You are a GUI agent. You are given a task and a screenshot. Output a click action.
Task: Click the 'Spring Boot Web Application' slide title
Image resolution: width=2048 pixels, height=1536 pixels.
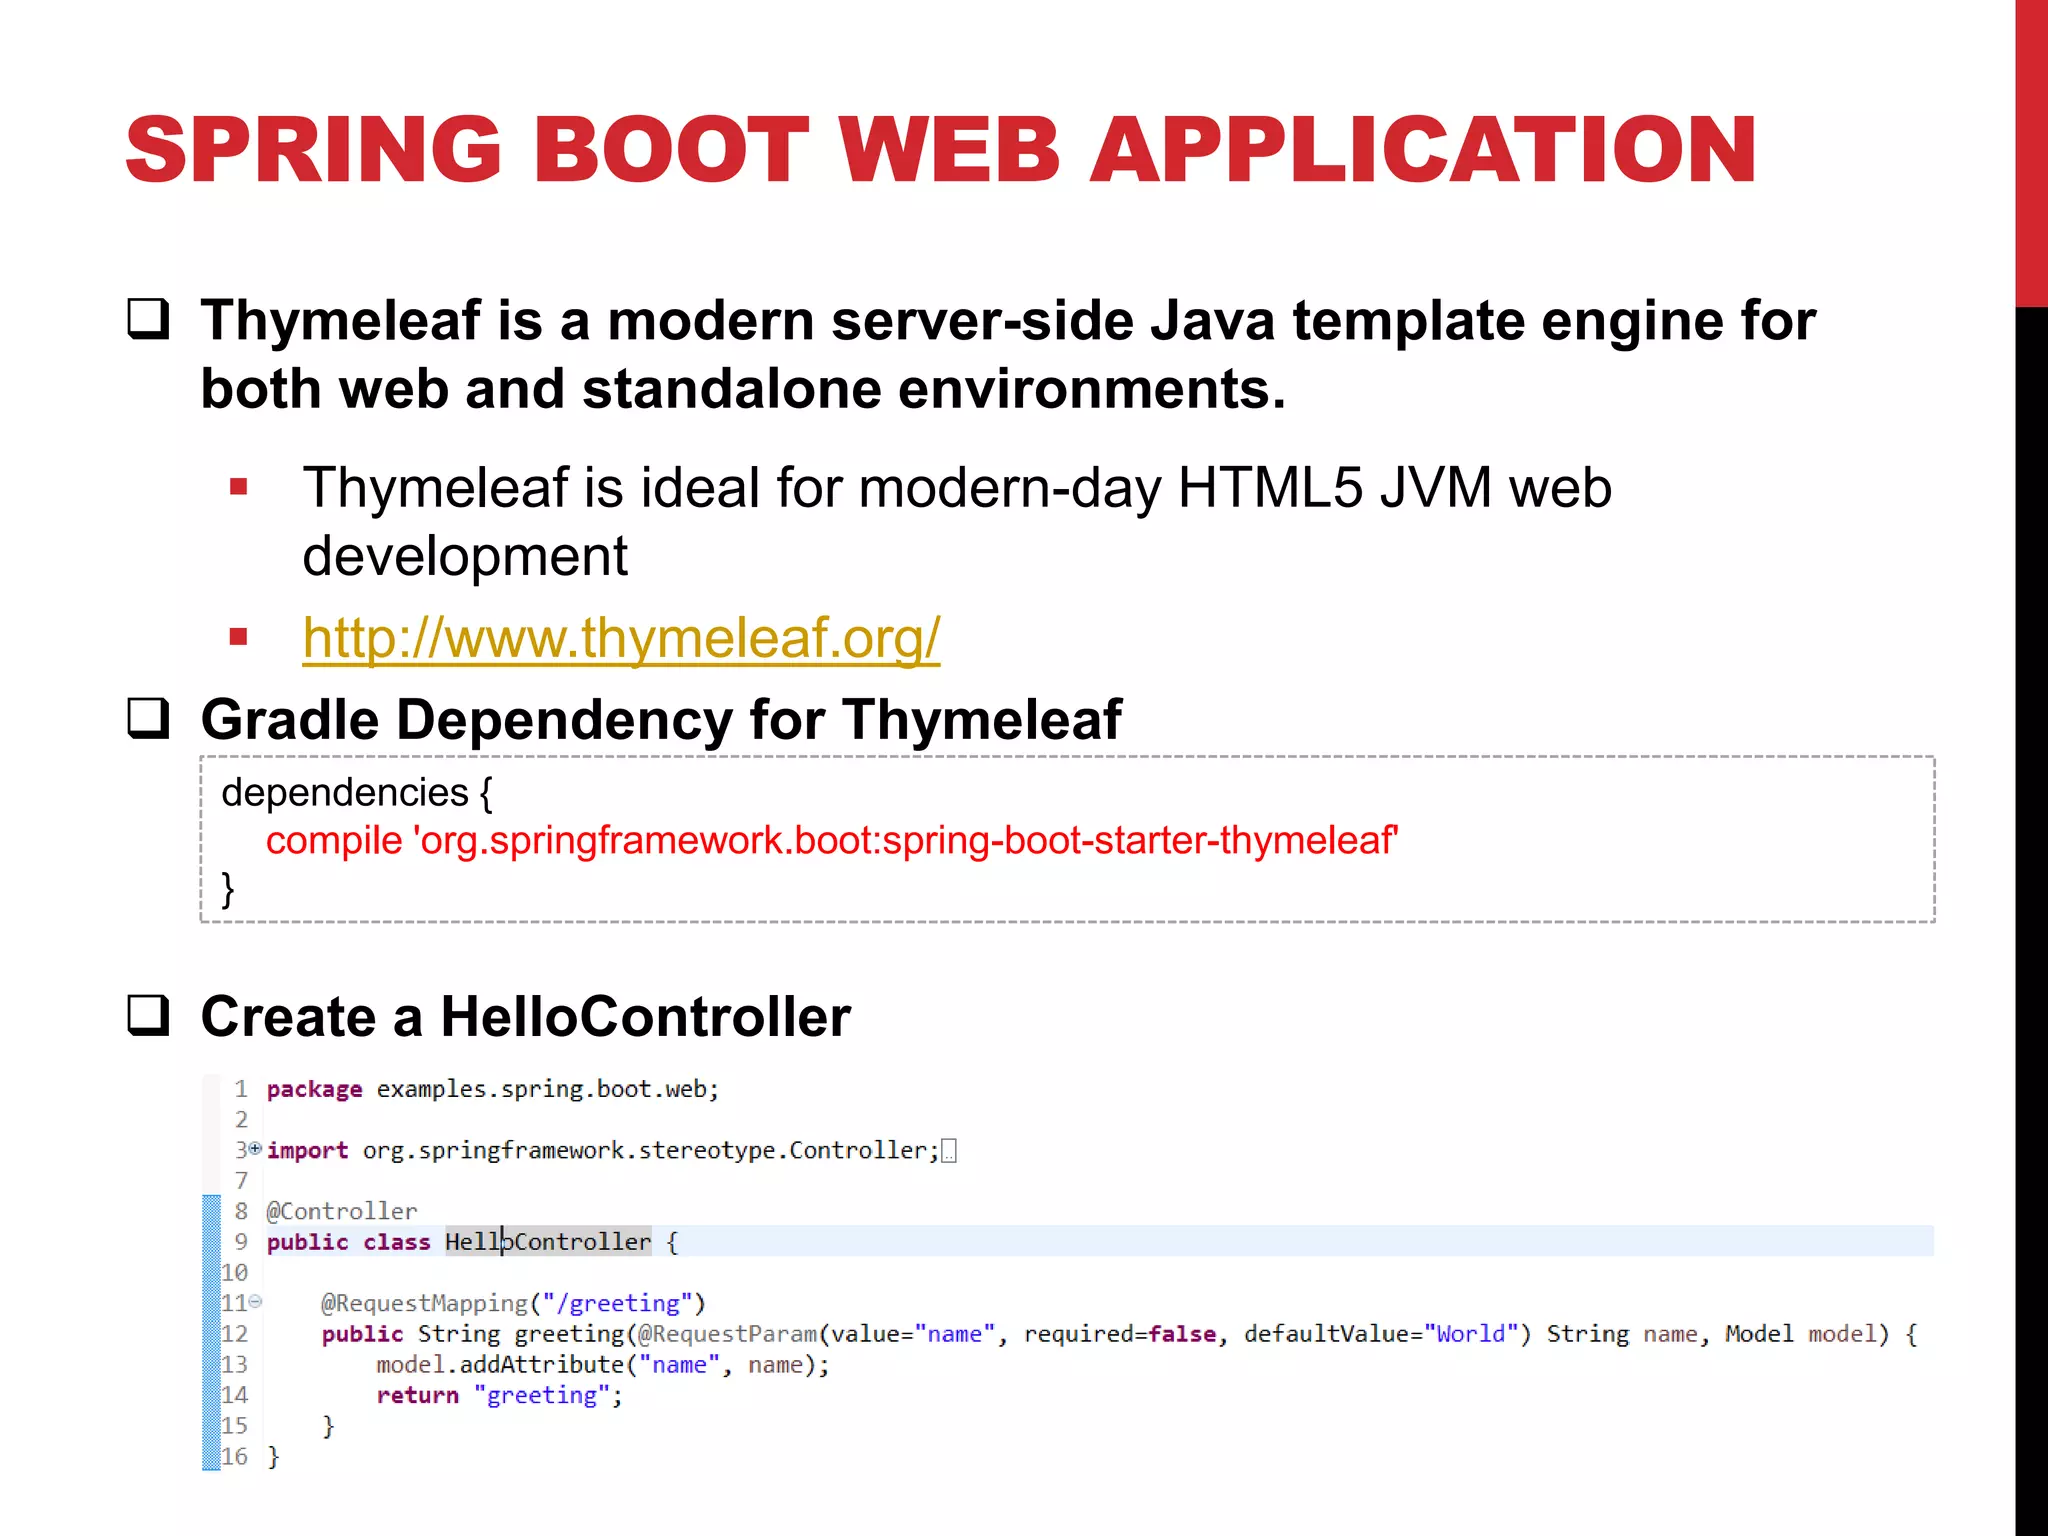pyautogui.click(x=940, y=150)
